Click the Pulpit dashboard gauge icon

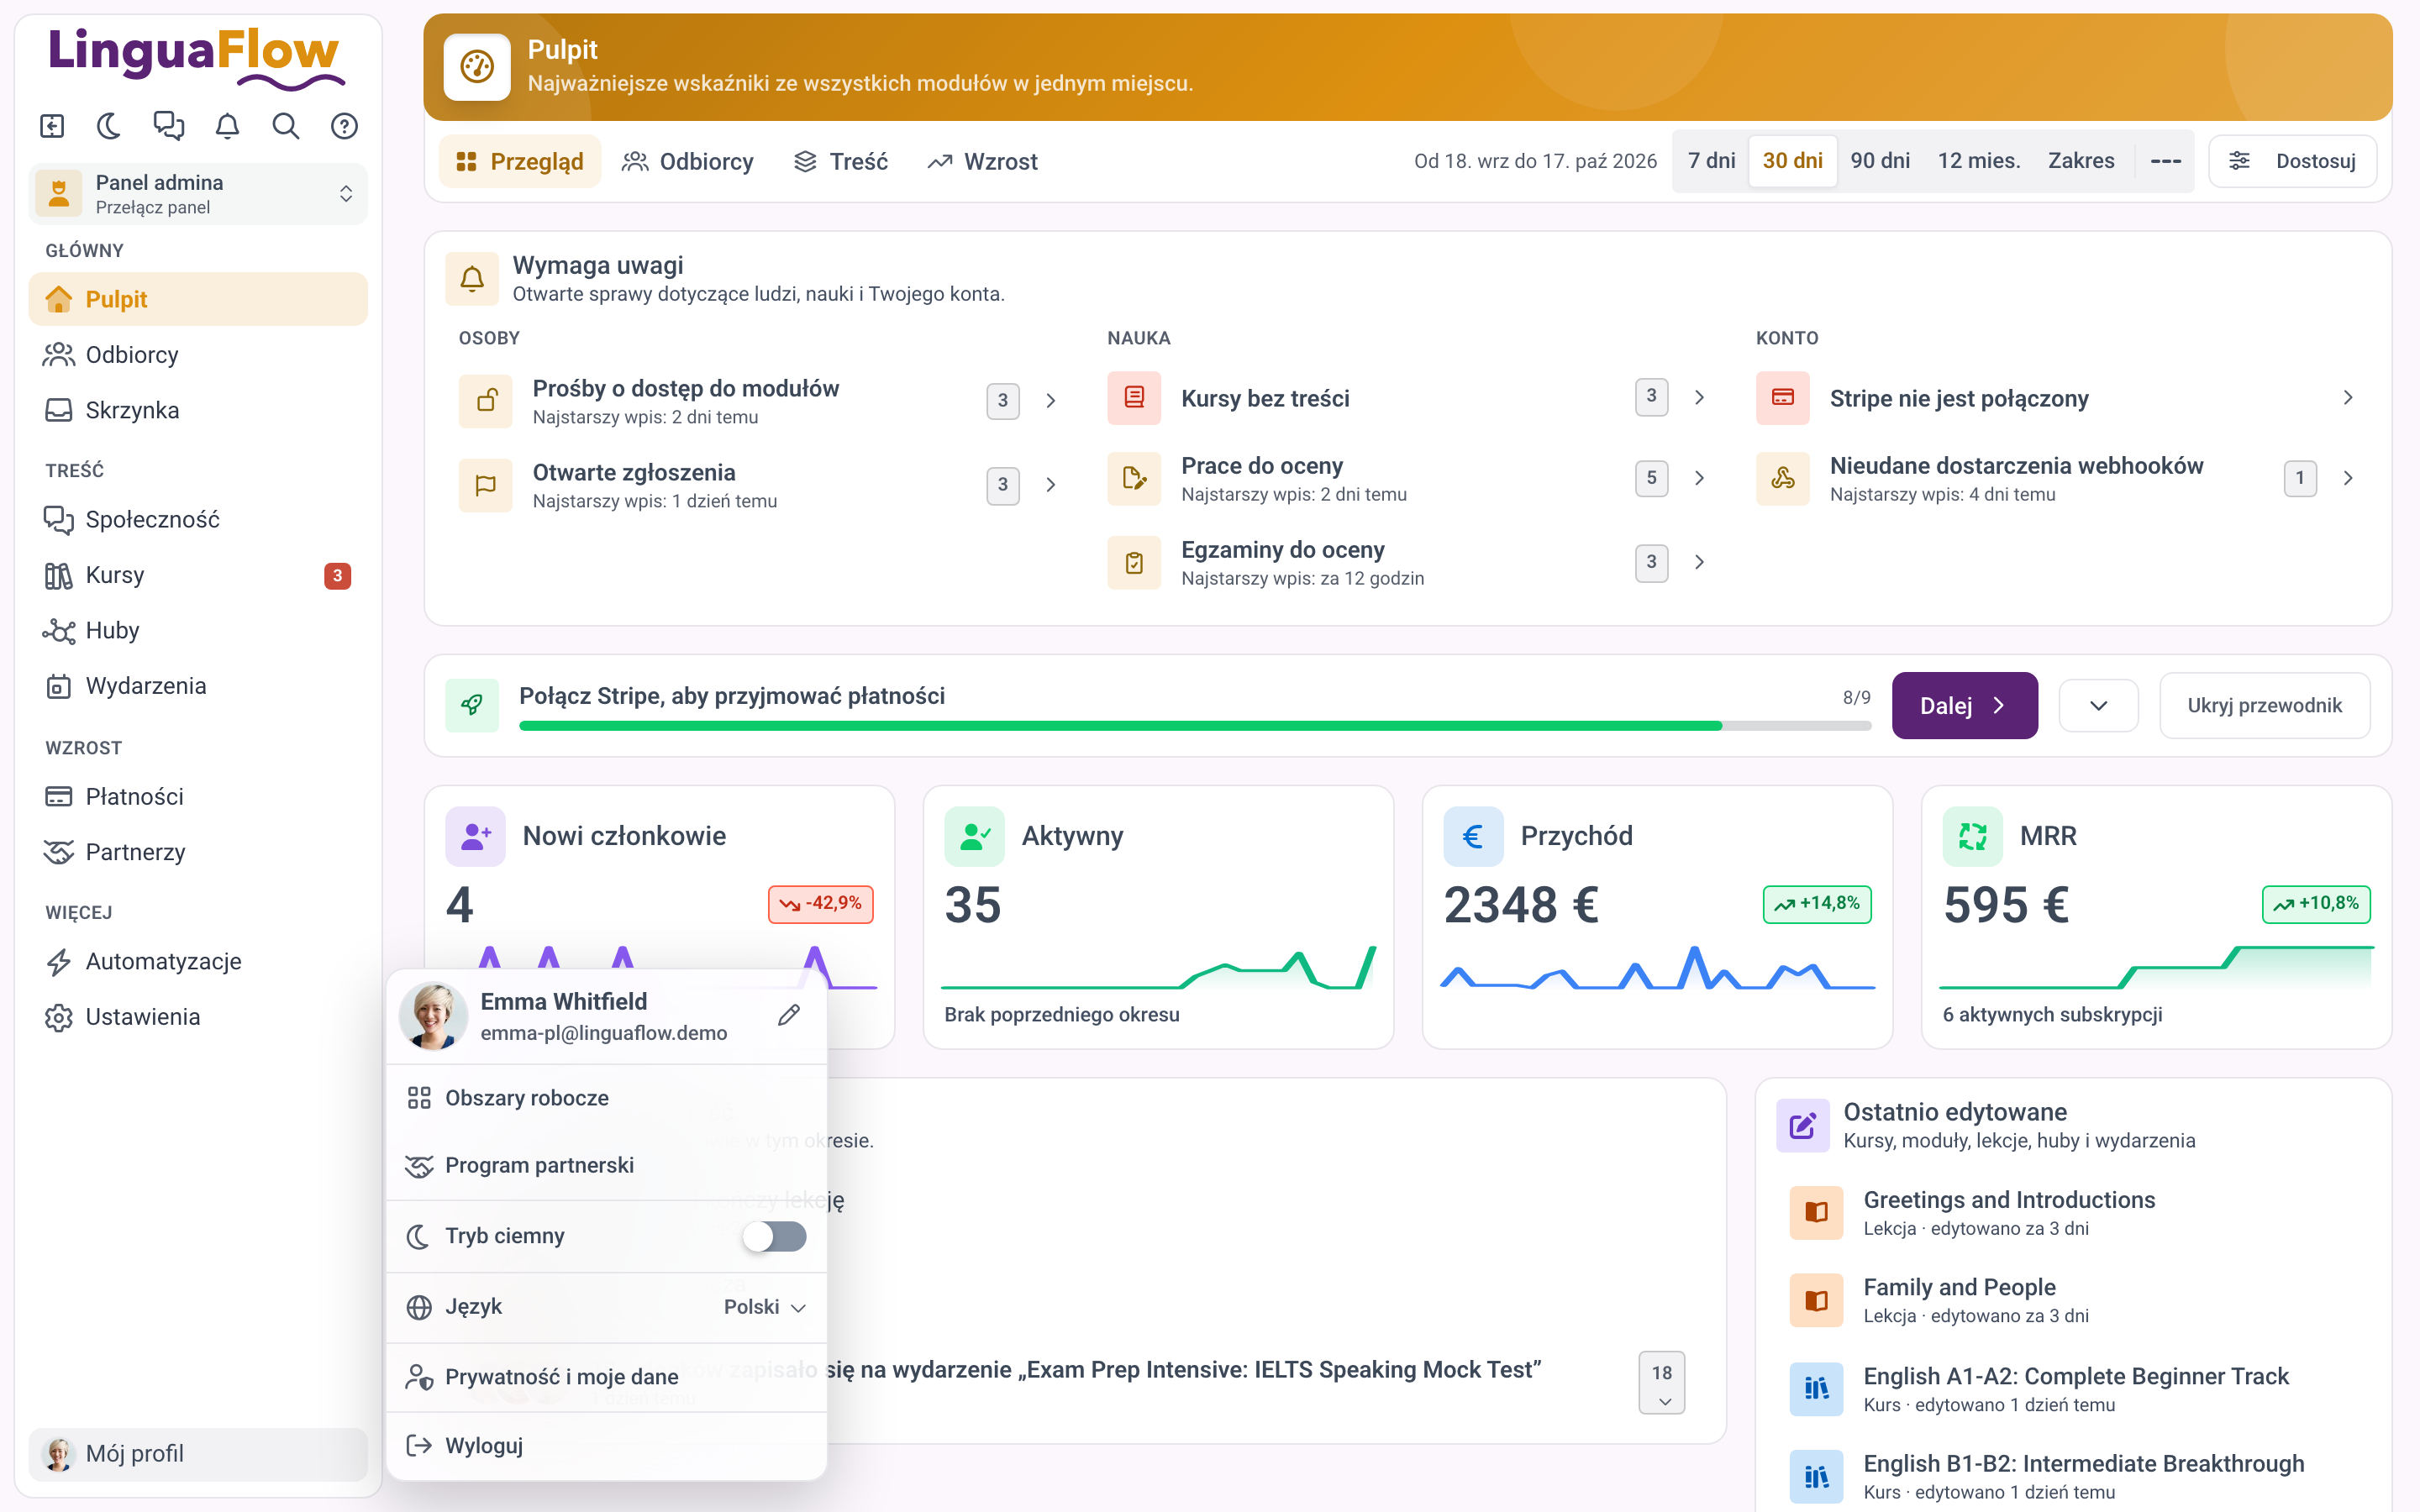[x=477, y=67]
